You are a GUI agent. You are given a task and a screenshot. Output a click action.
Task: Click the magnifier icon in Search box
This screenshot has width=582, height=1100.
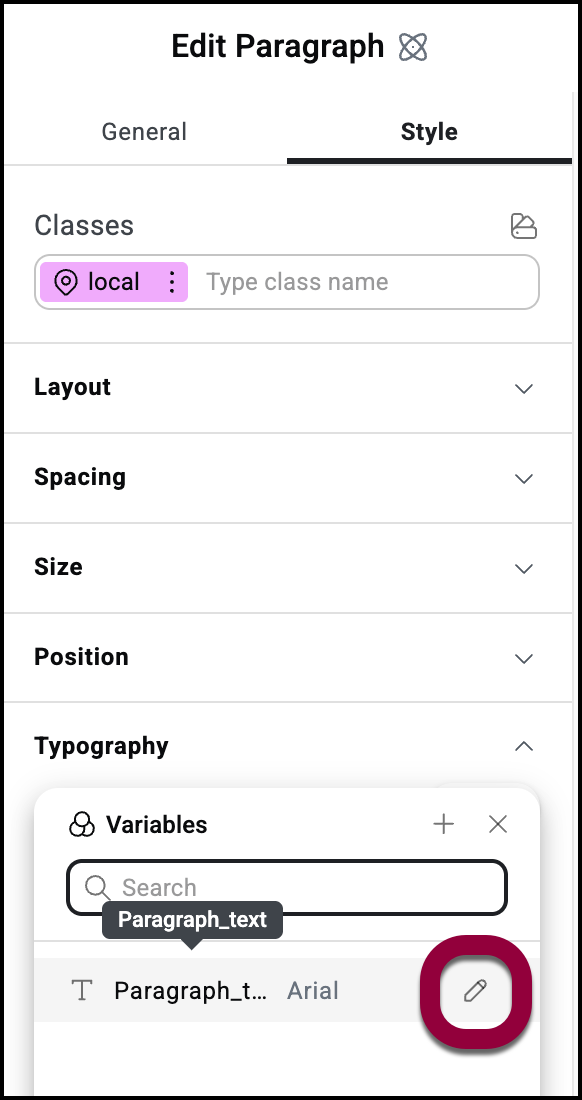tap(97, 887)
